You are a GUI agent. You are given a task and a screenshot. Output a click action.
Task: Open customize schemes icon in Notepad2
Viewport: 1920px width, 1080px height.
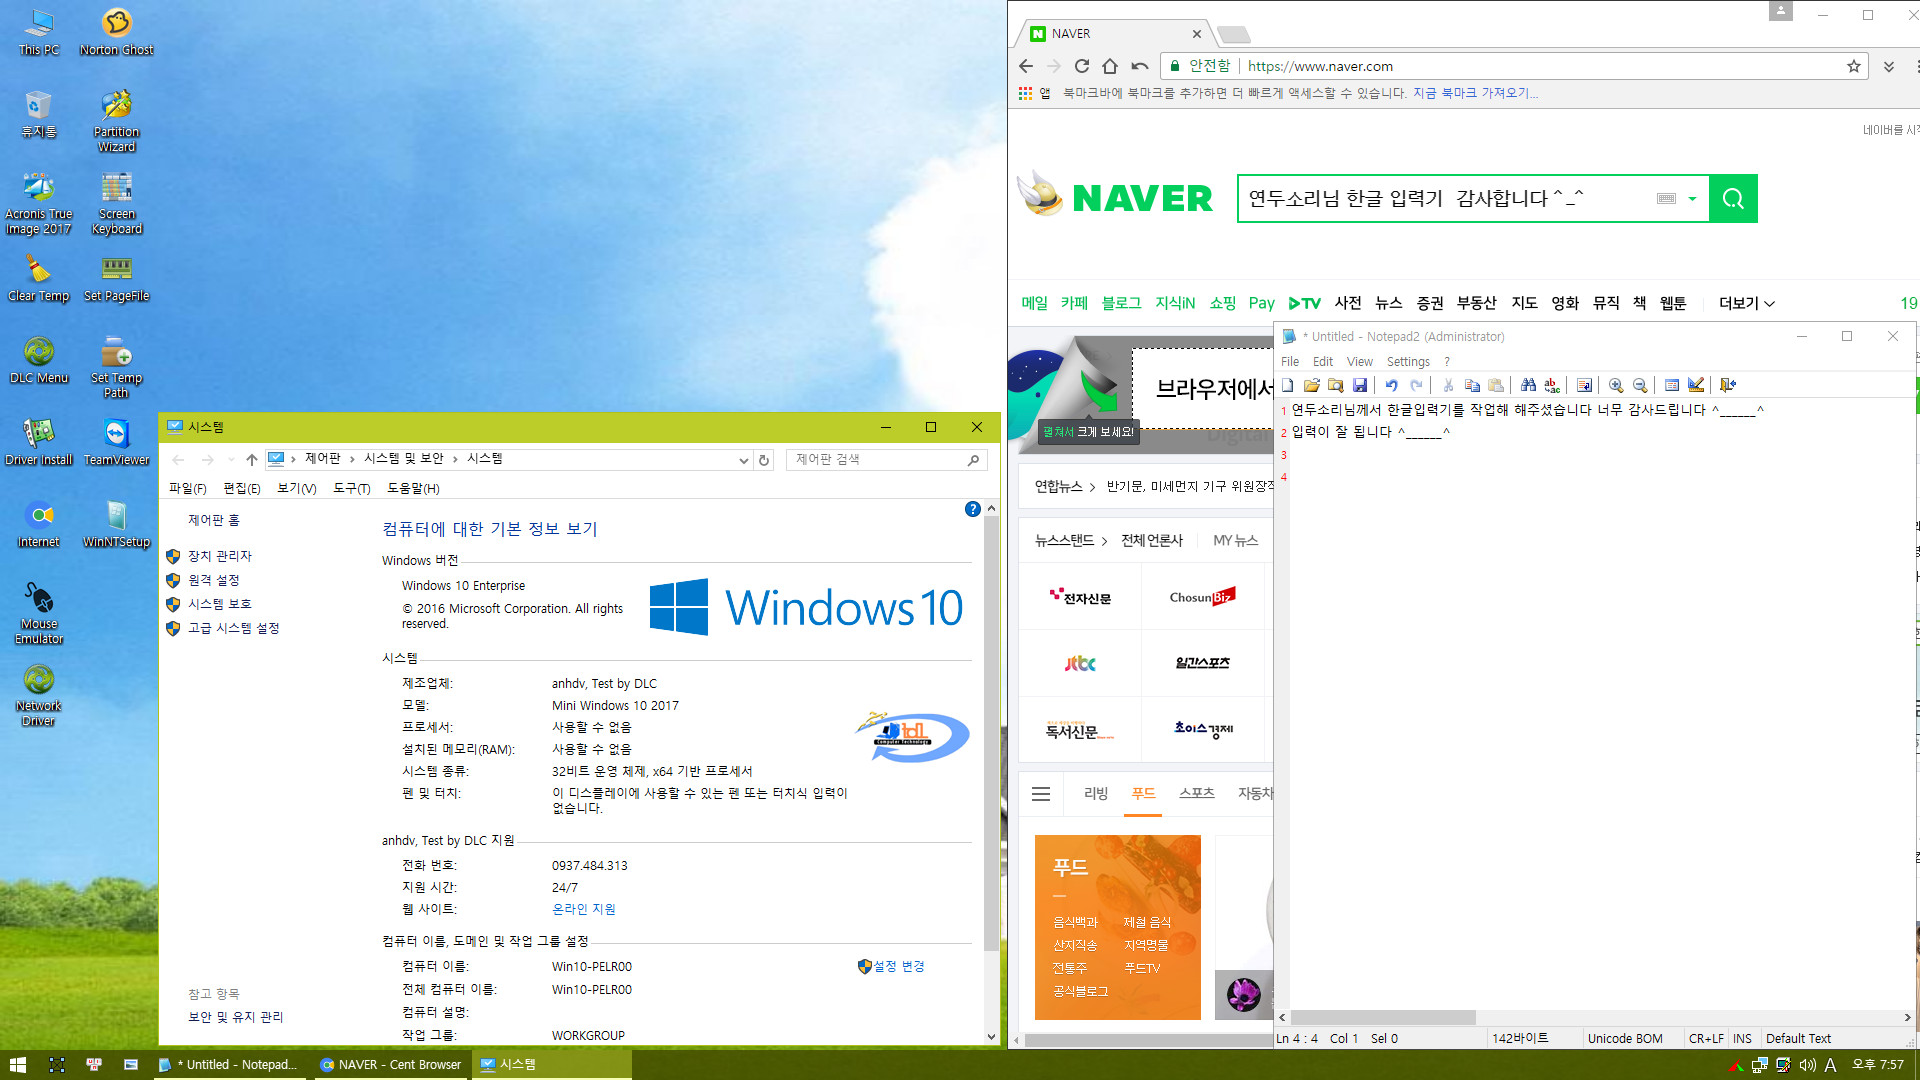coord(1696,385)
